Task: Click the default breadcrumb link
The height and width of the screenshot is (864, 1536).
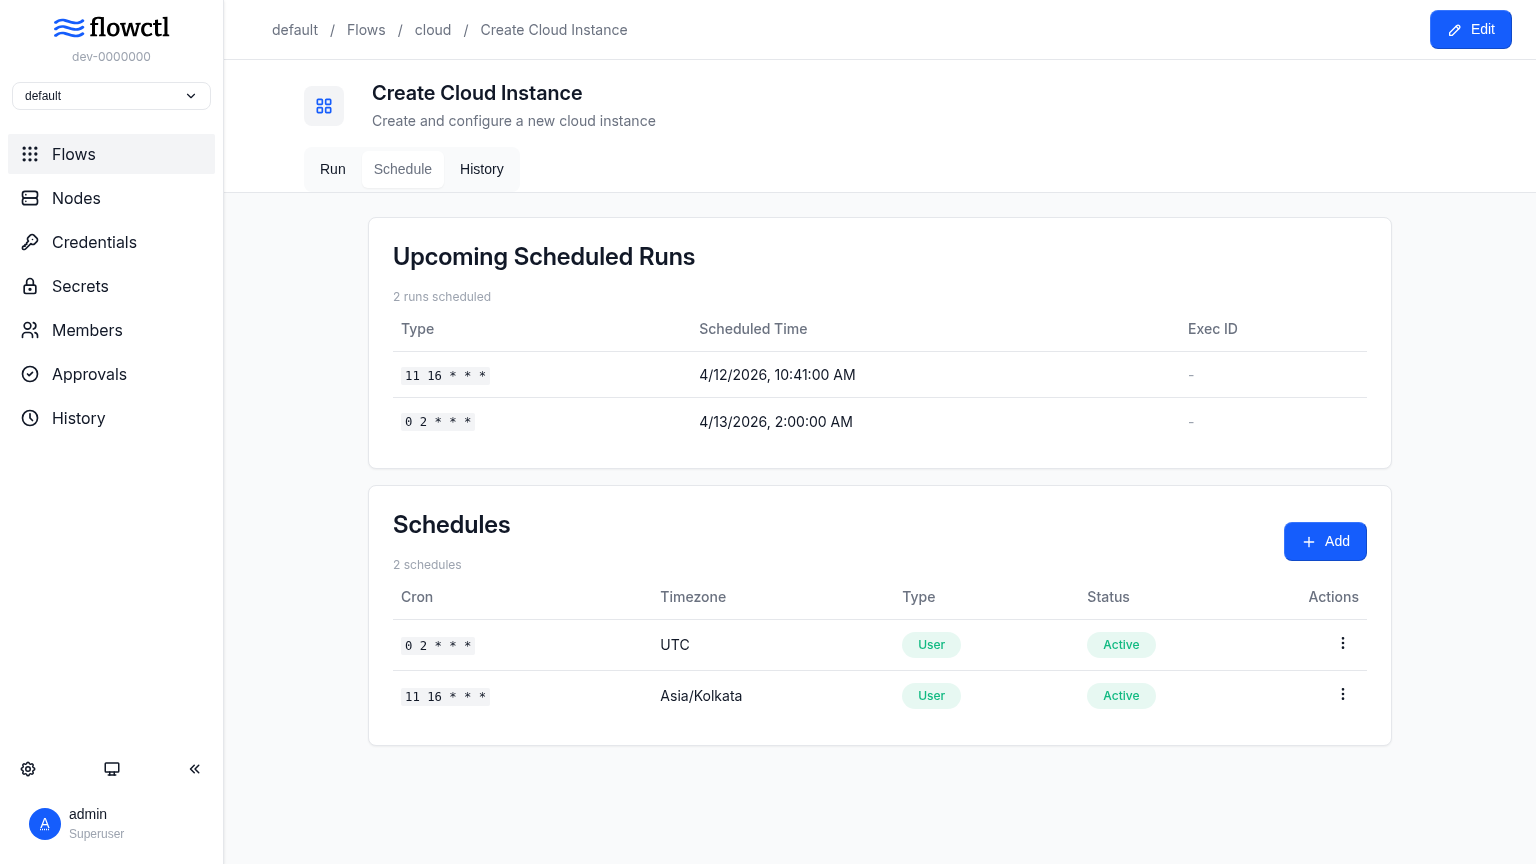Action: point(295,30)
